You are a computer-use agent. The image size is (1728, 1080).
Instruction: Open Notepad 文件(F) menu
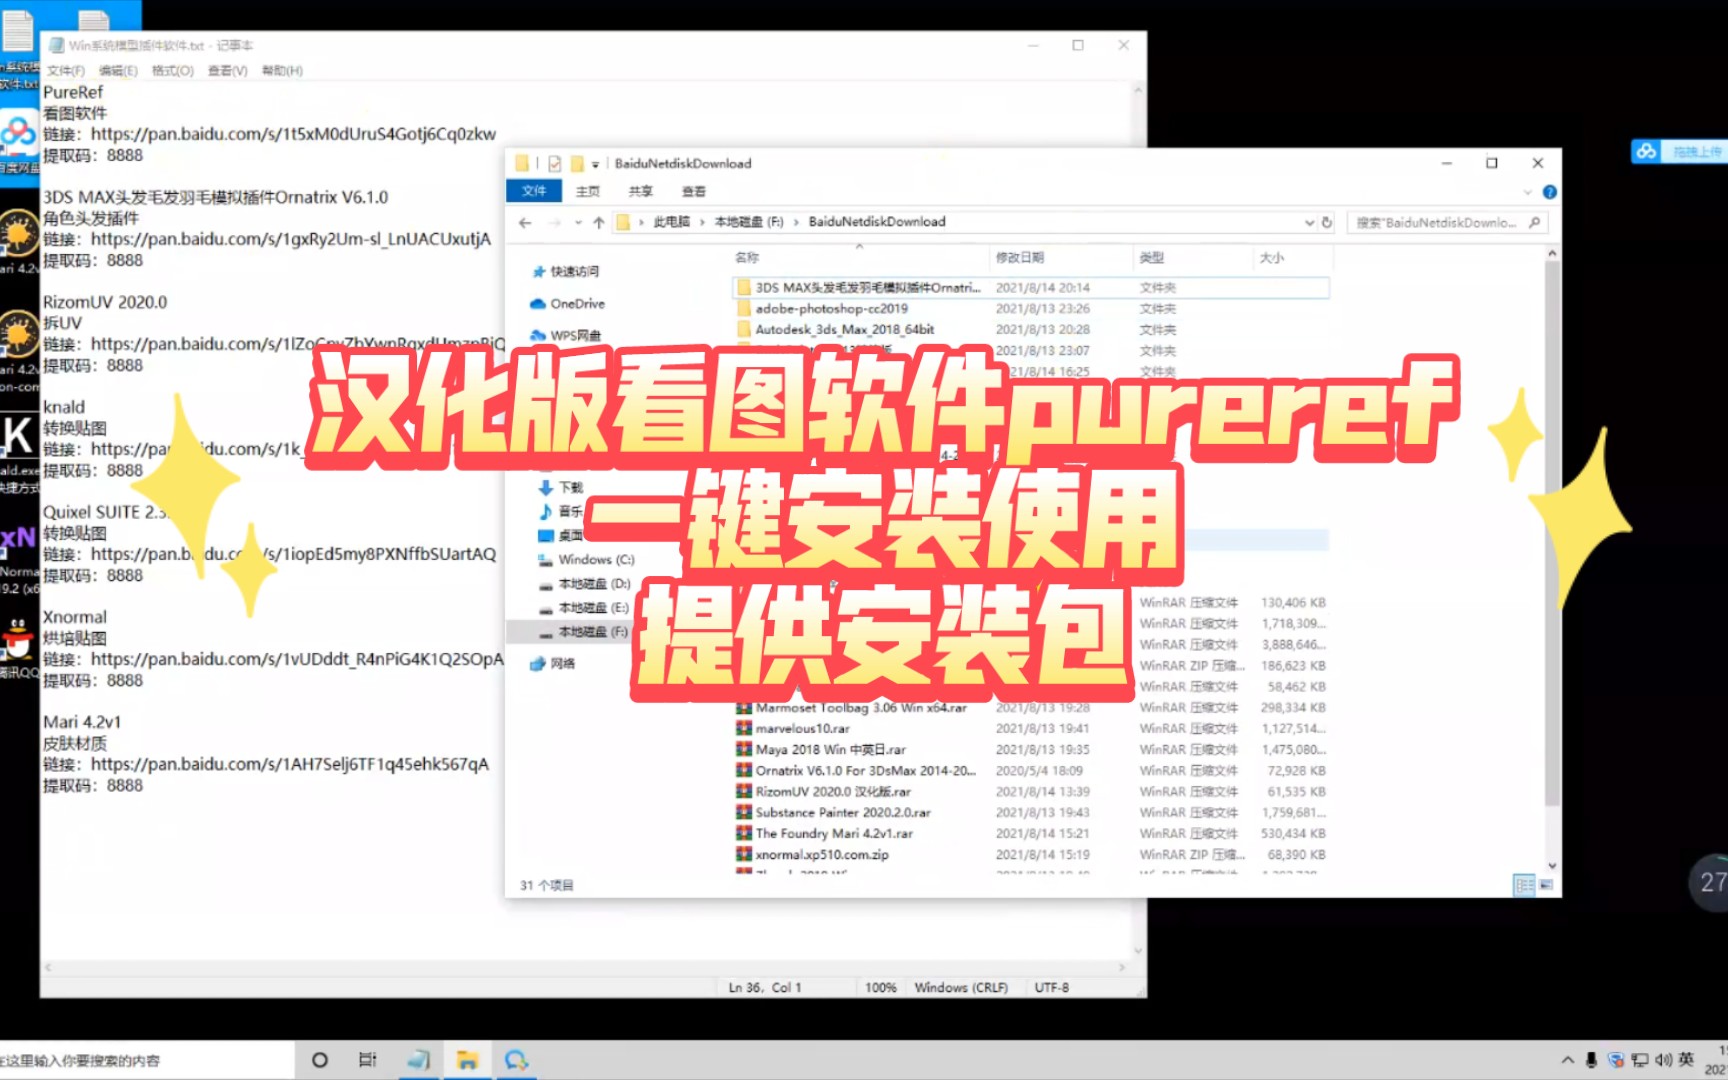[x=66, y=71]
